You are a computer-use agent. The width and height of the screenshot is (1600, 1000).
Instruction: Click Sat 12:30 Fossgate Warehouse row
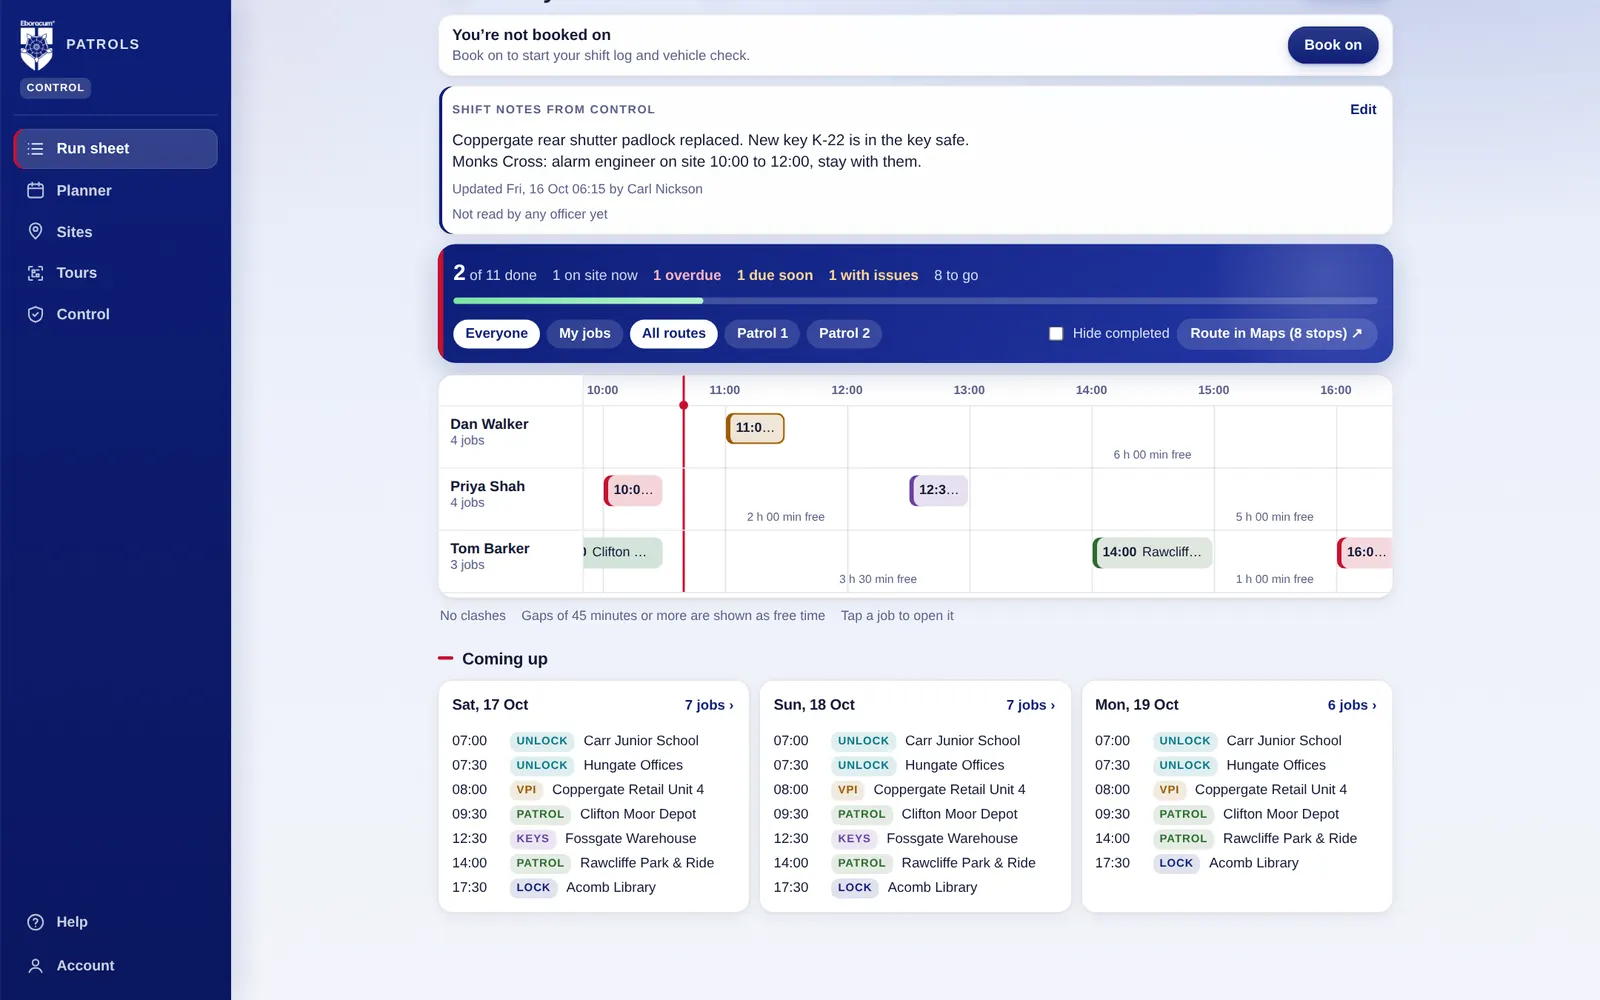pos(593,839)
